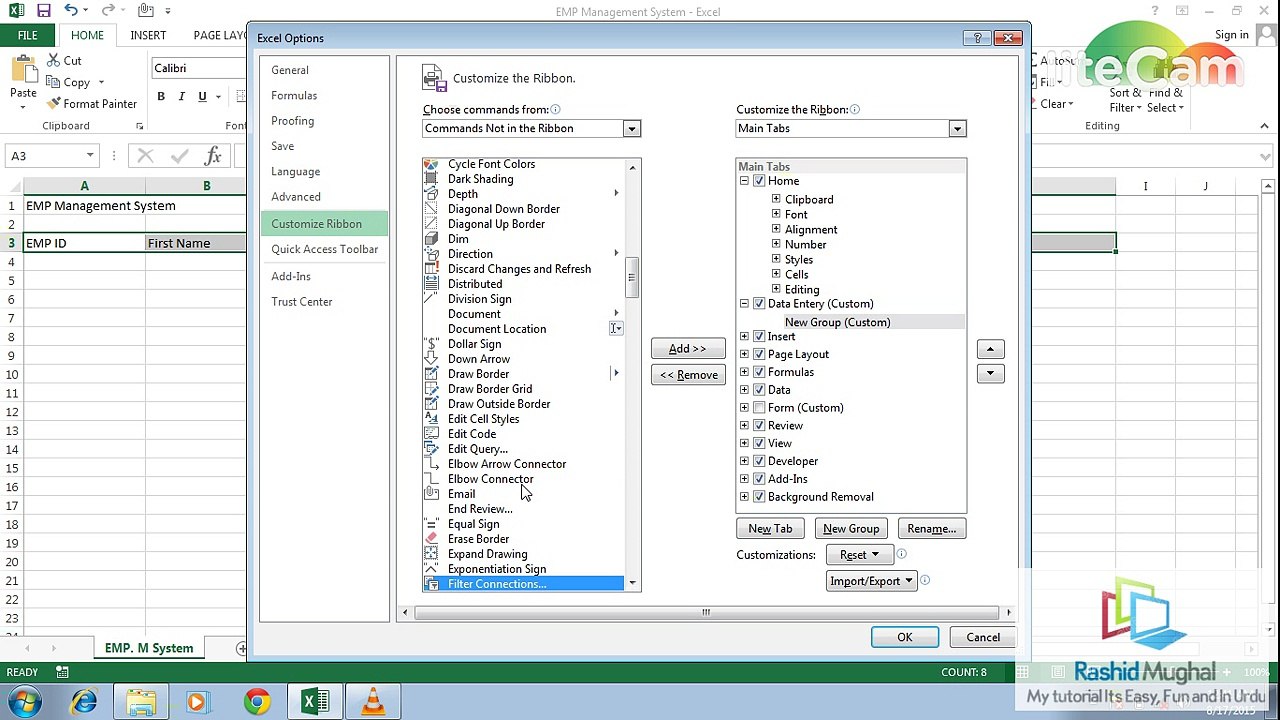This screenshot has height=720, width=1280.
Task: Go to the Advanced options category
Action: coord(296,197)
